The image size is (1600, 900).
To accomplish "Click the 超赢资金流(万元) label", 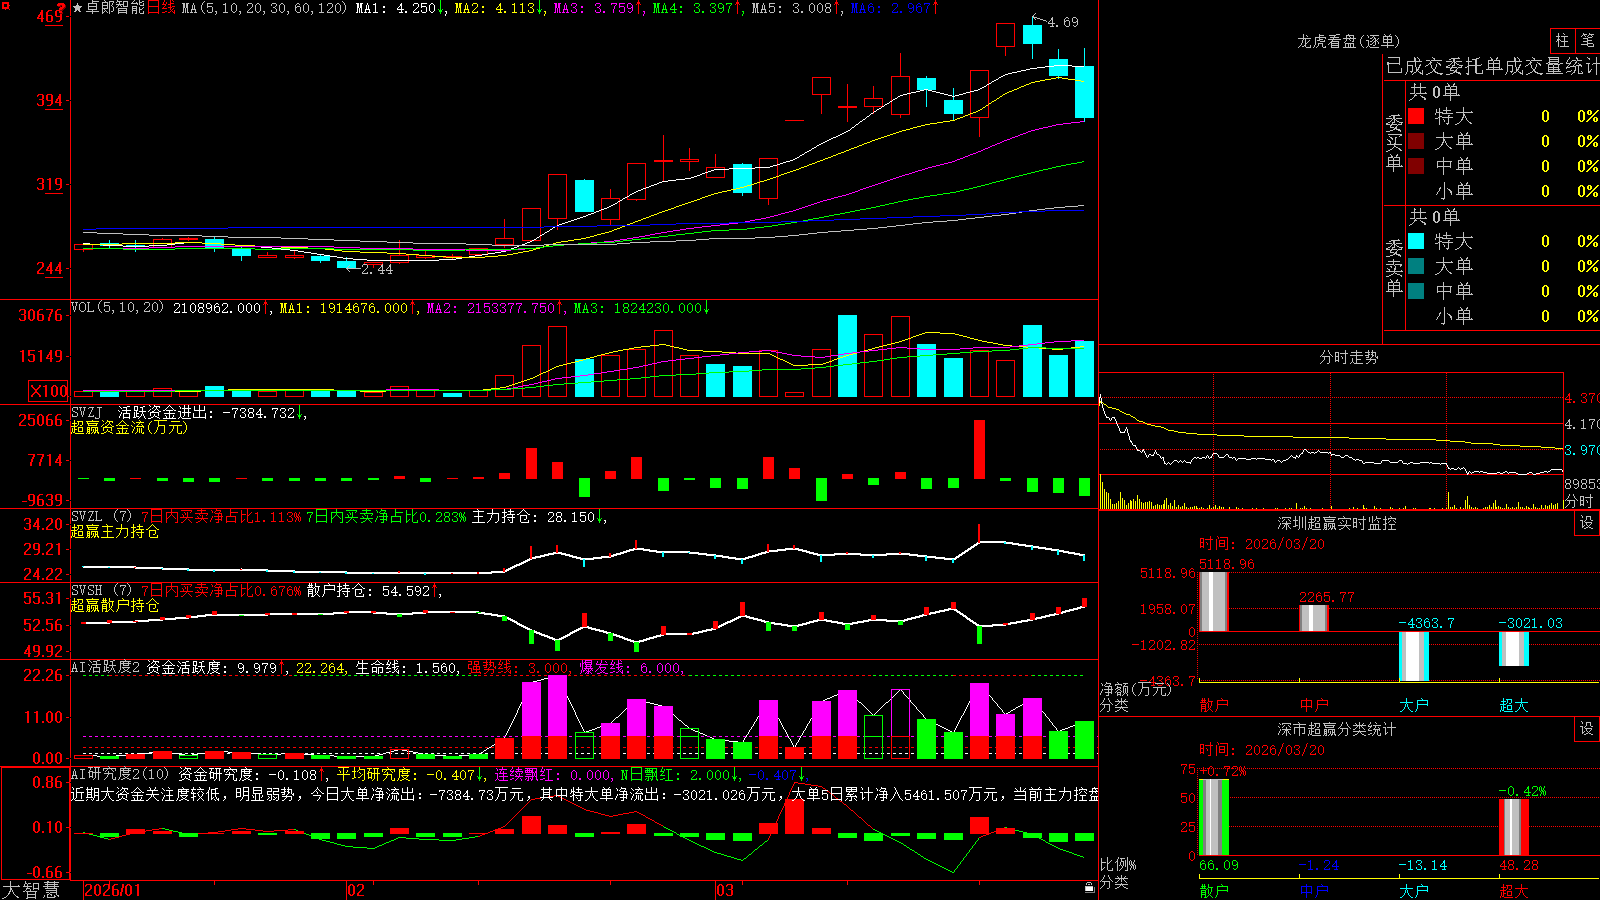I will [129, 427].
